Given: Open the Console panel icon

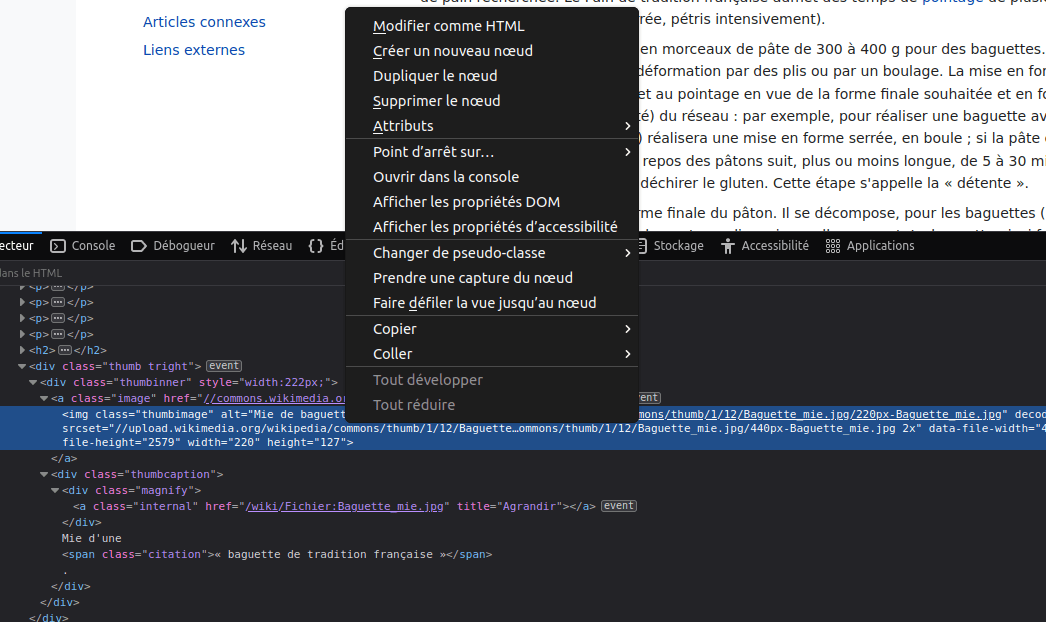Looking at the screenshot, I should 58,246.
